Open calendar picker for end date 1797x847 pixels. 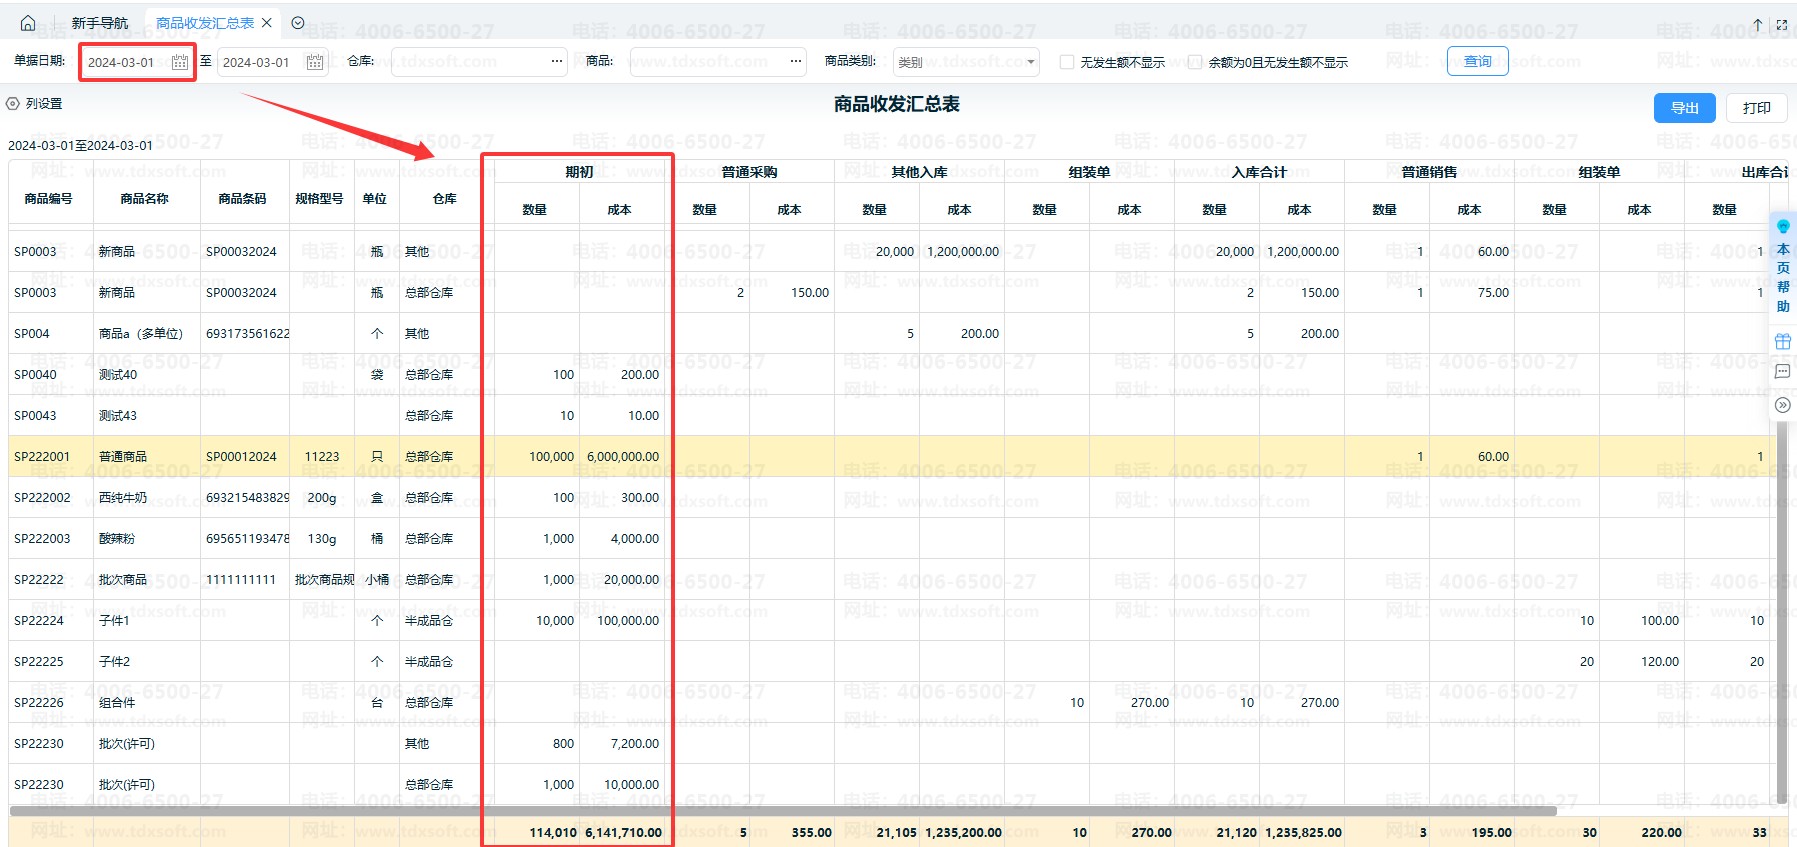pyautogui.click(x=315, y=62)
